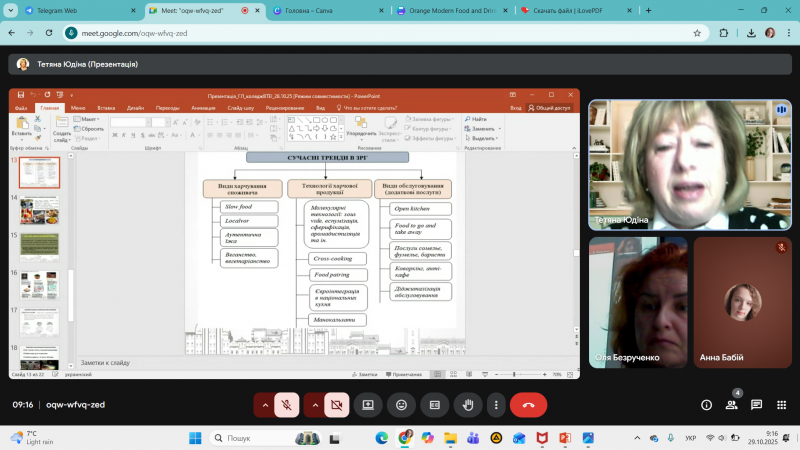
Task: Open Windows Start menu in taskbar
Action: coord(194,438)
